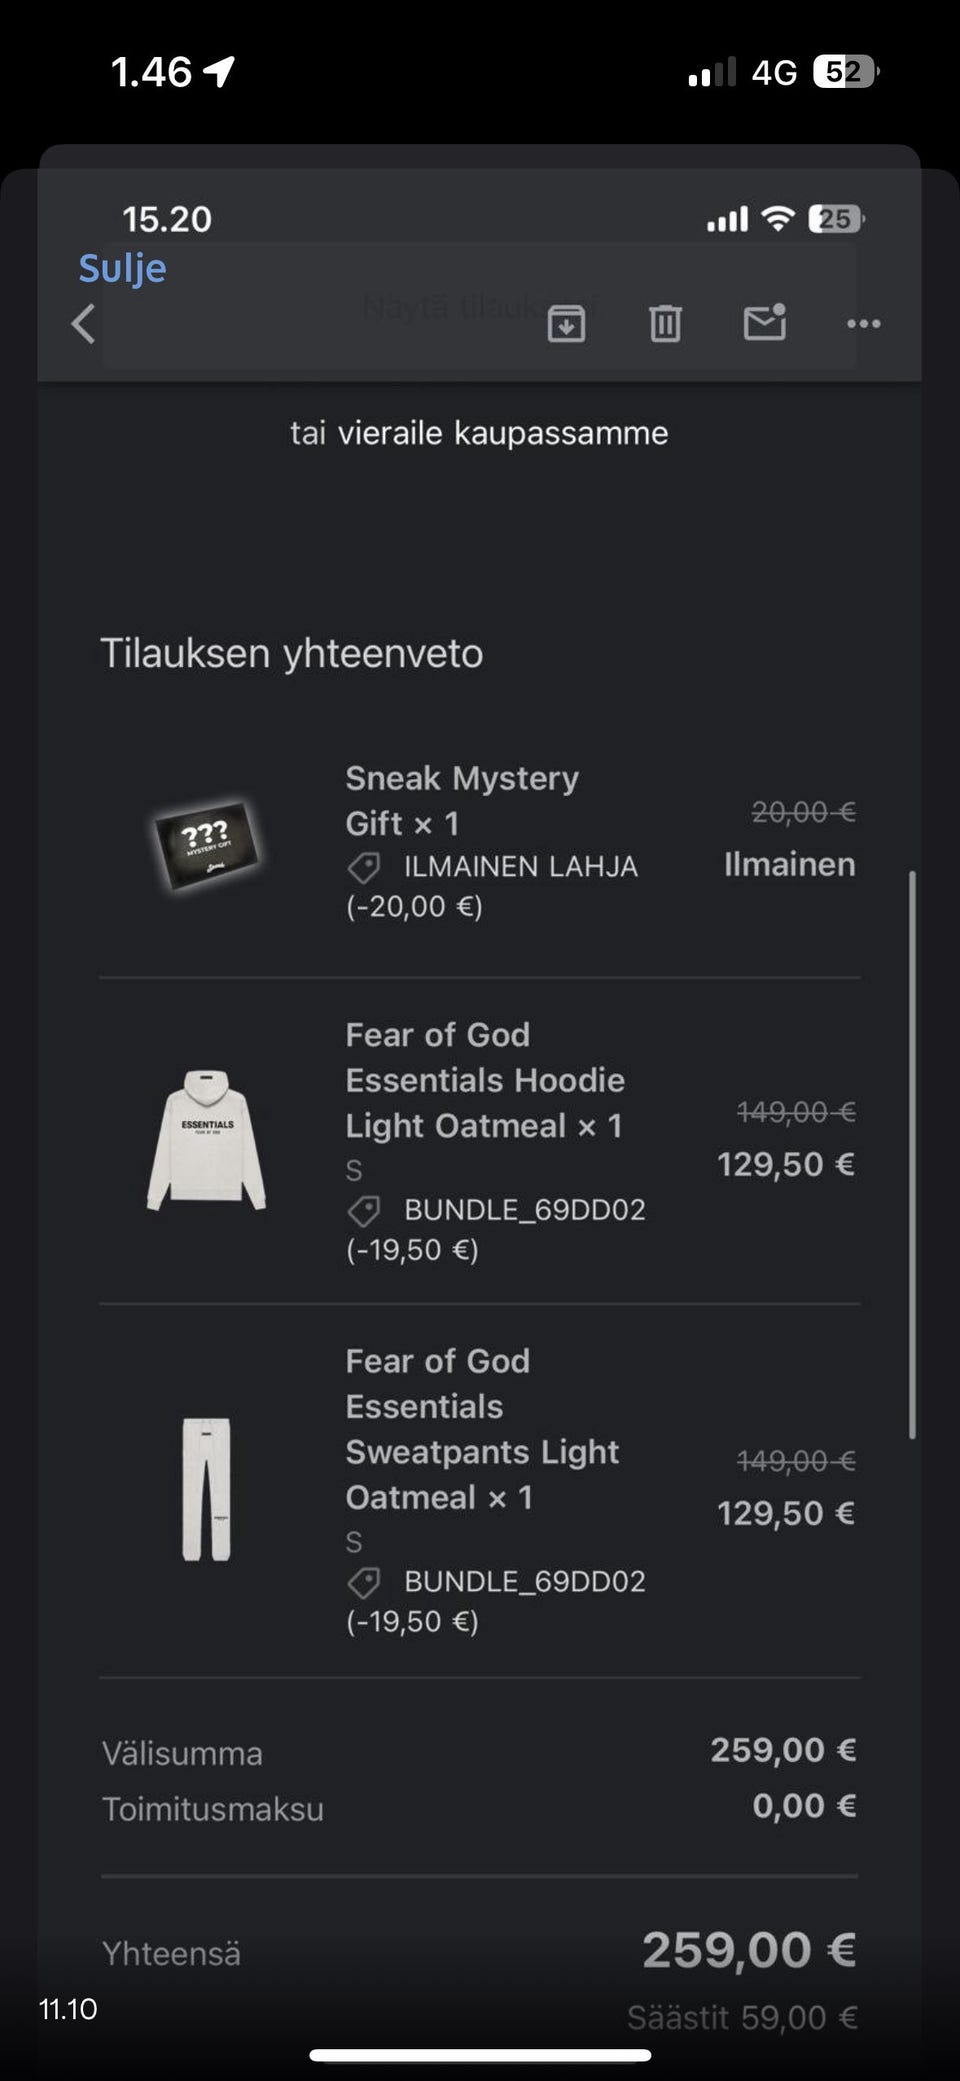
Task: Tap the home indicator bar at bottom
Action: pos(480,2056)
